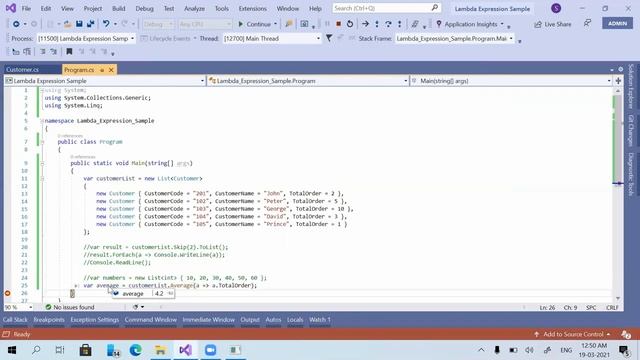Click the Application Insights pin icon

pyautogui.click(x=439, y=24)
